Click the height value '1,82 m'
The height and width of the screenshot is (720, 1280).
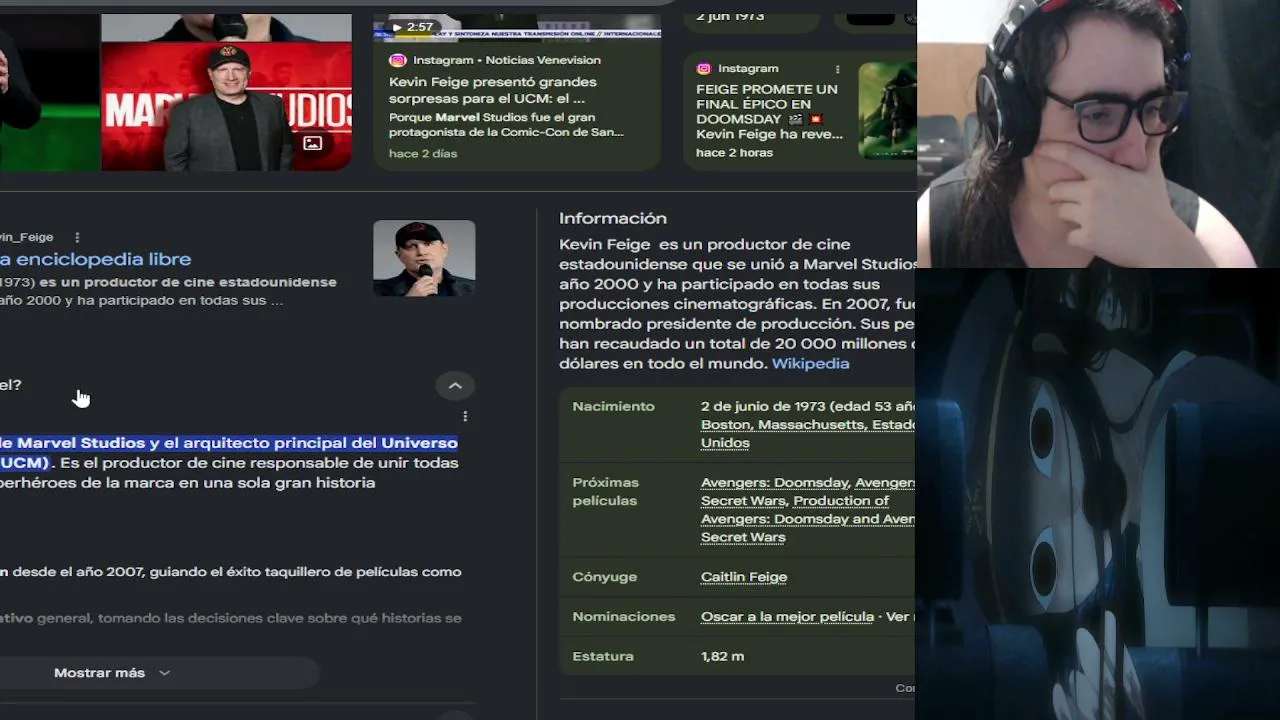tap(722, 657)
